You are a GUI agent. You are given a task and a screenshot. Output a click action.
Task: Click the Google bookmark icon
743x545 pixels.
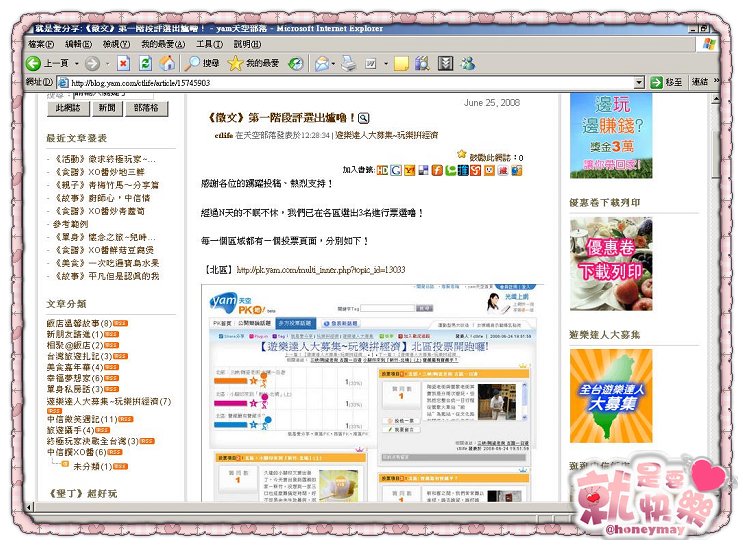[x=396, y=170]
